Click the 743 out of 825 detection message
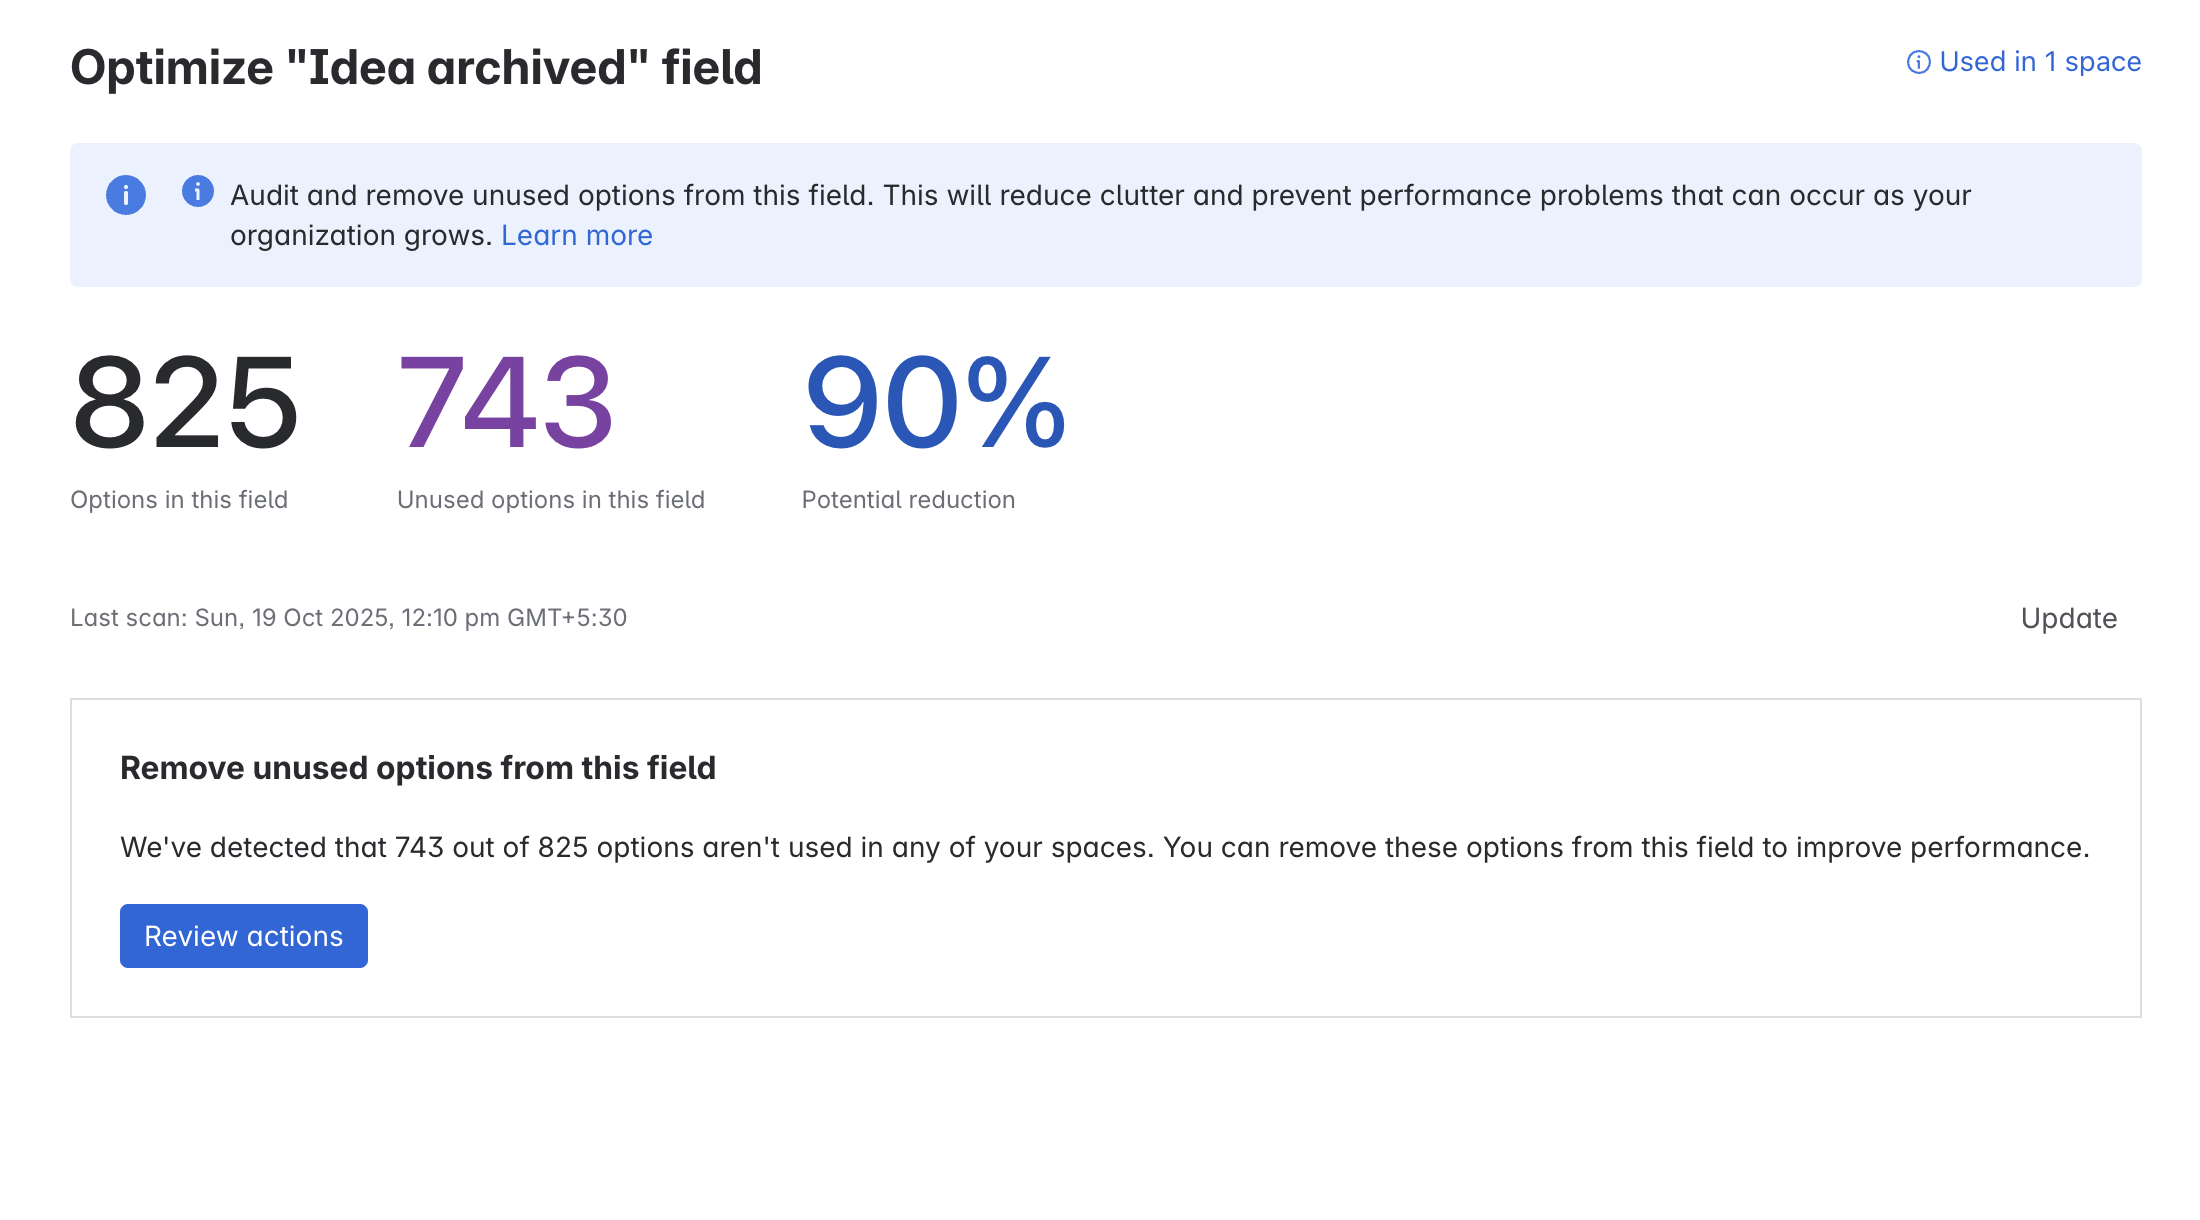This screenshot has width=2200, height=1220. click(x=1105, y=846)
